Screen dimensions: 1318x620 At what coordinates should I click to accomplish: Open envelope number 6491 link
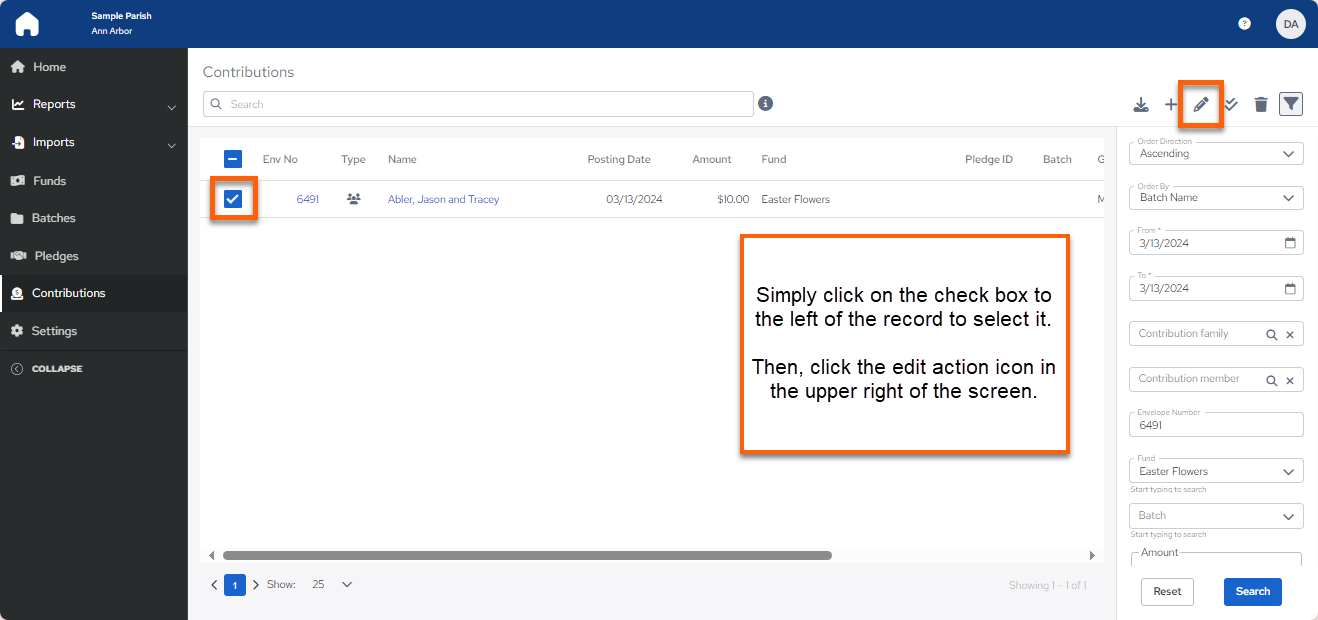(x=308, y=199)
